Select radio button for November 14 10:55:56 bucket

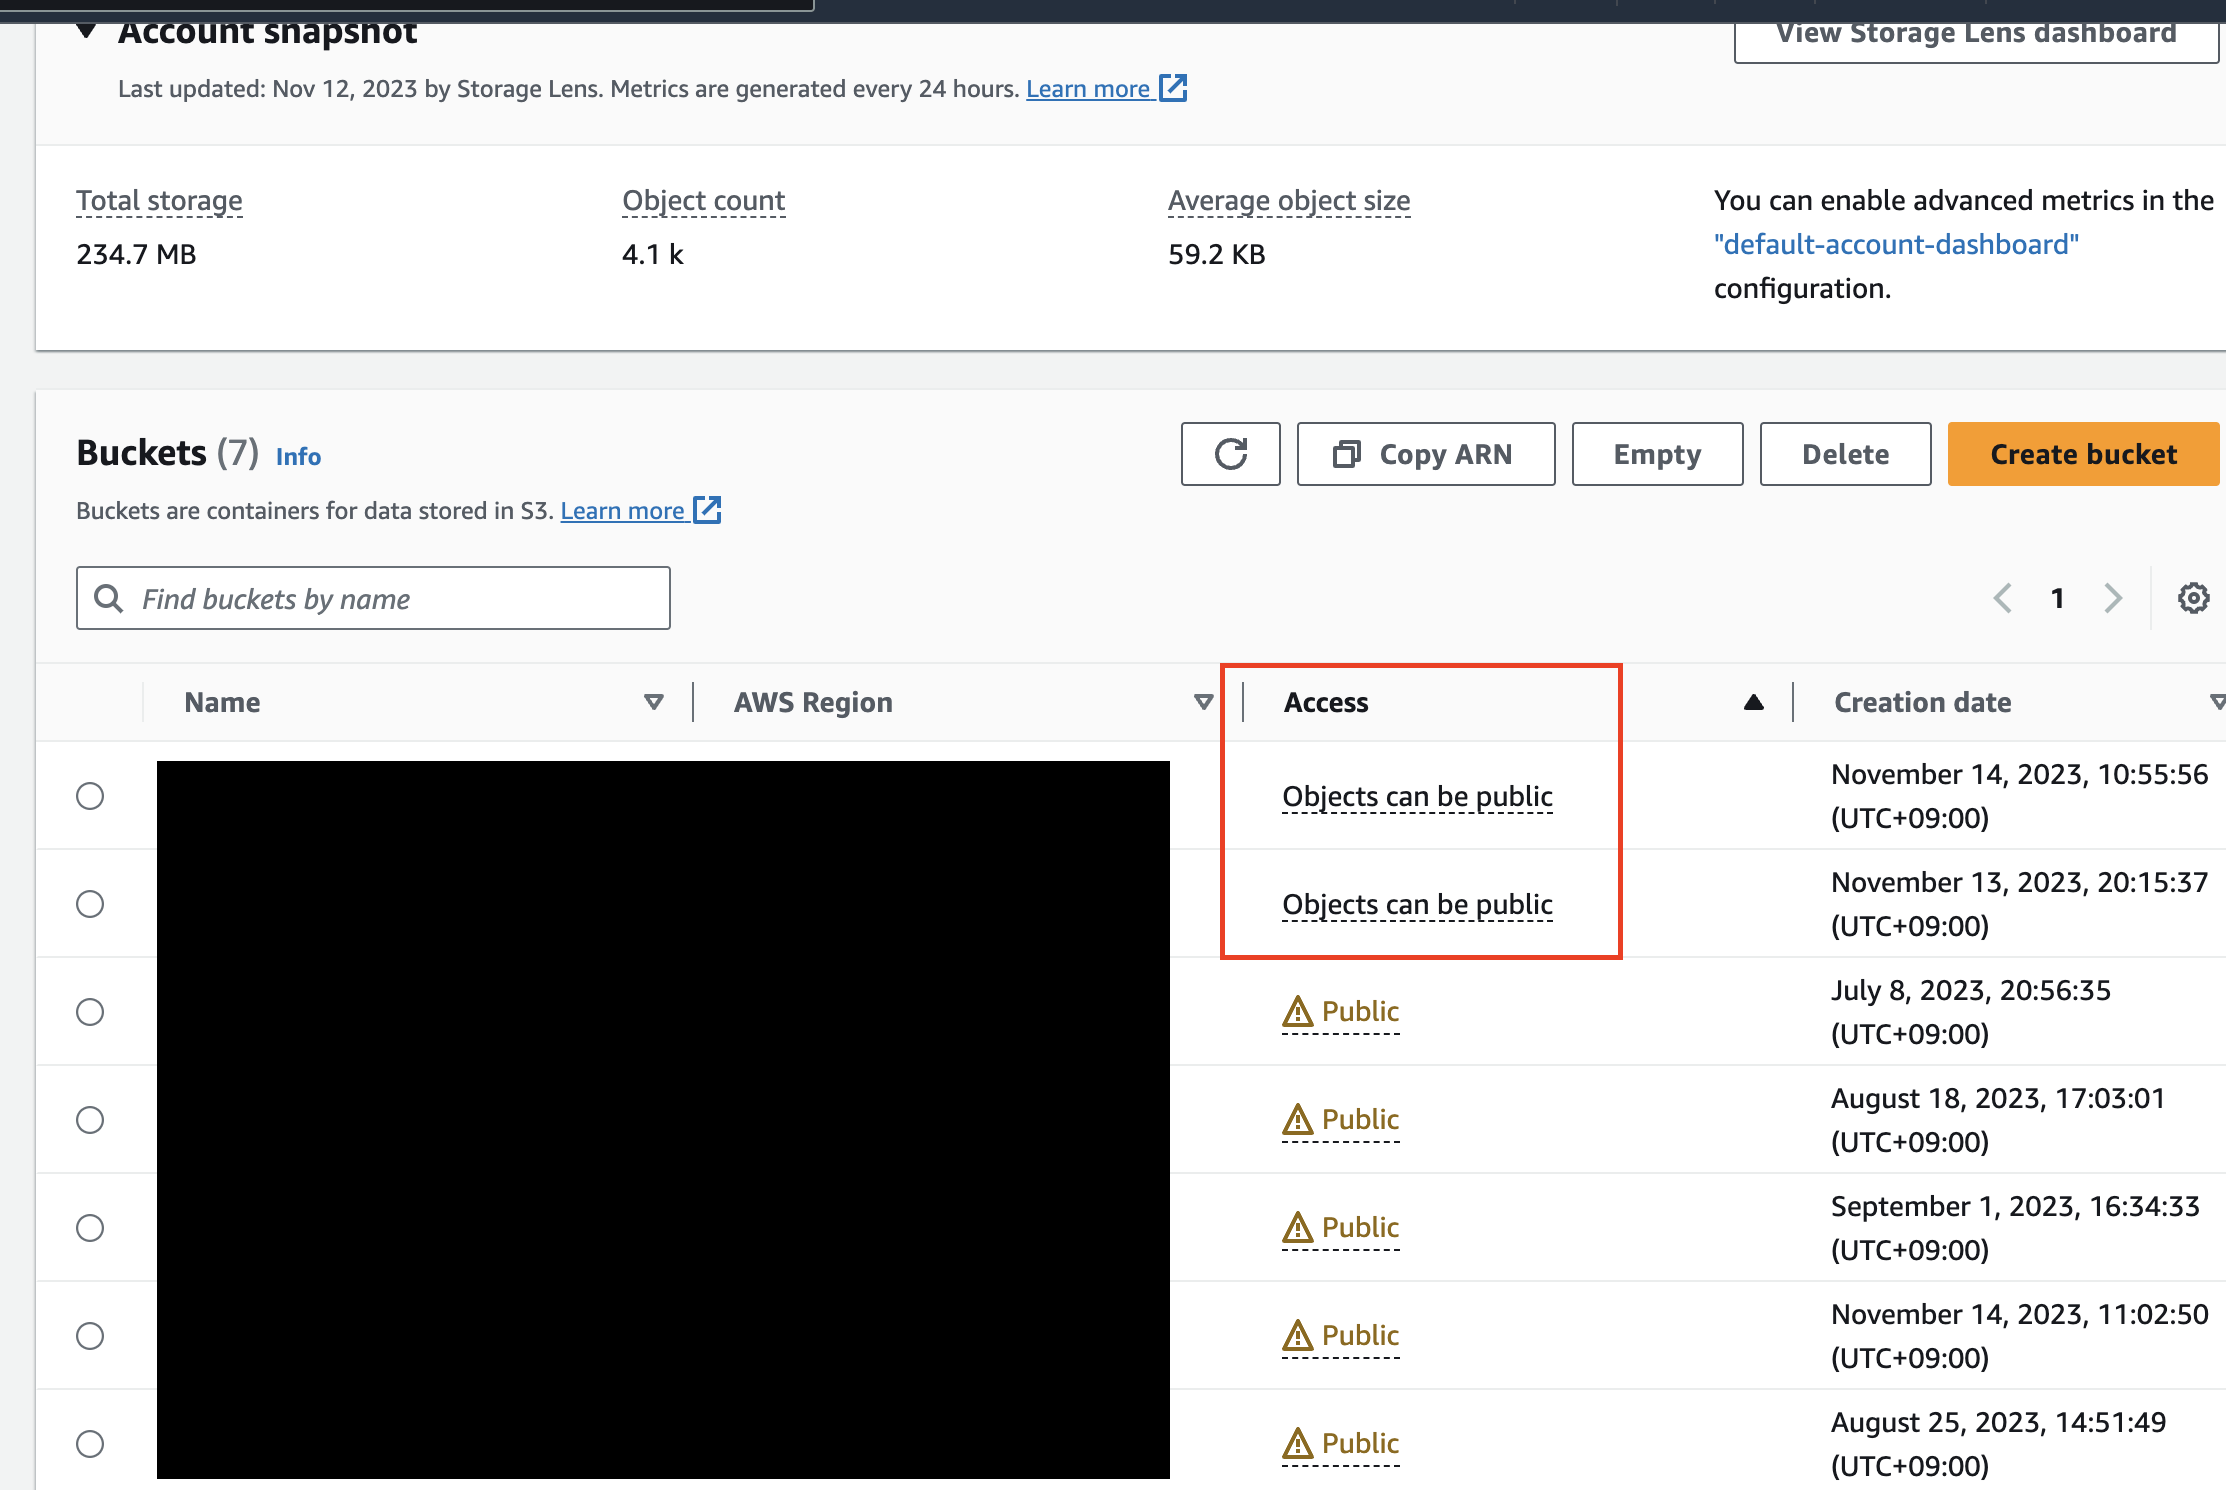90,796
